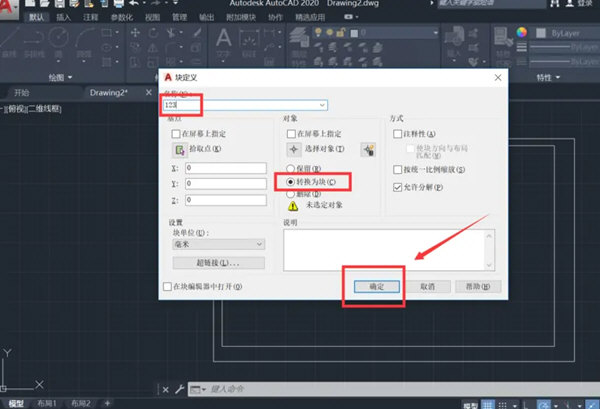Click the command line wrench icon

[179, 389]
